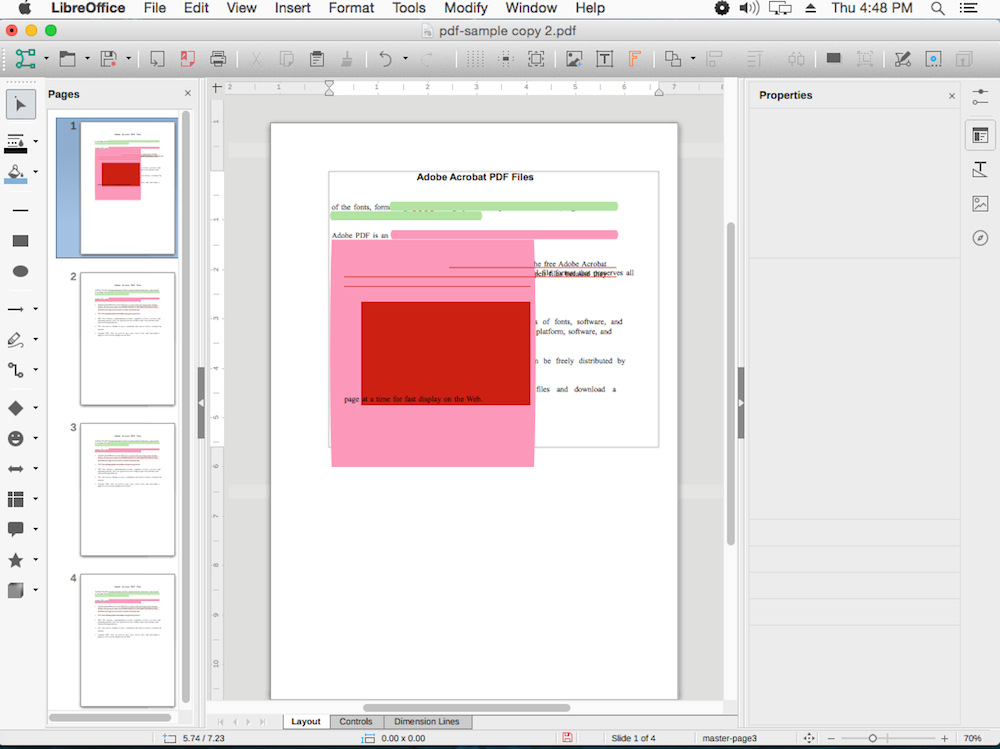Click the zoom out minus button
The width and height of the screenshot is (1000, 749).
[831, 738]
